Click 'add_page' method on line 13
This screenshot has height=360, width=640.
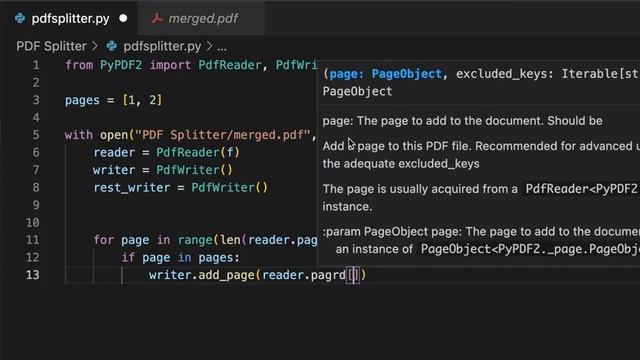pyautogui.click(x=227, y=275)
